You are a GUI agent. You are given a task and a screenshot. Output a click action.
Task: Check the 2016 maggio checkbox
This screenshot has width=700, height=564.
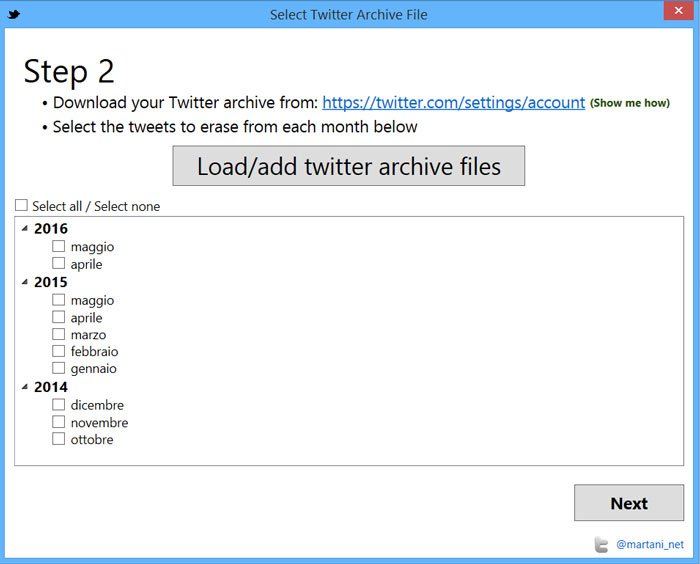tap(58, 246)
